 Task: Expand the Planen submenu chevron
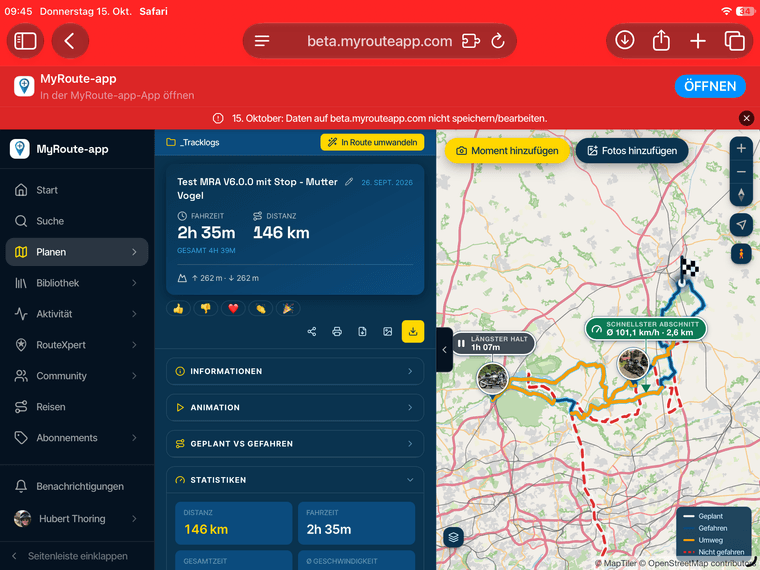(134, 252)
